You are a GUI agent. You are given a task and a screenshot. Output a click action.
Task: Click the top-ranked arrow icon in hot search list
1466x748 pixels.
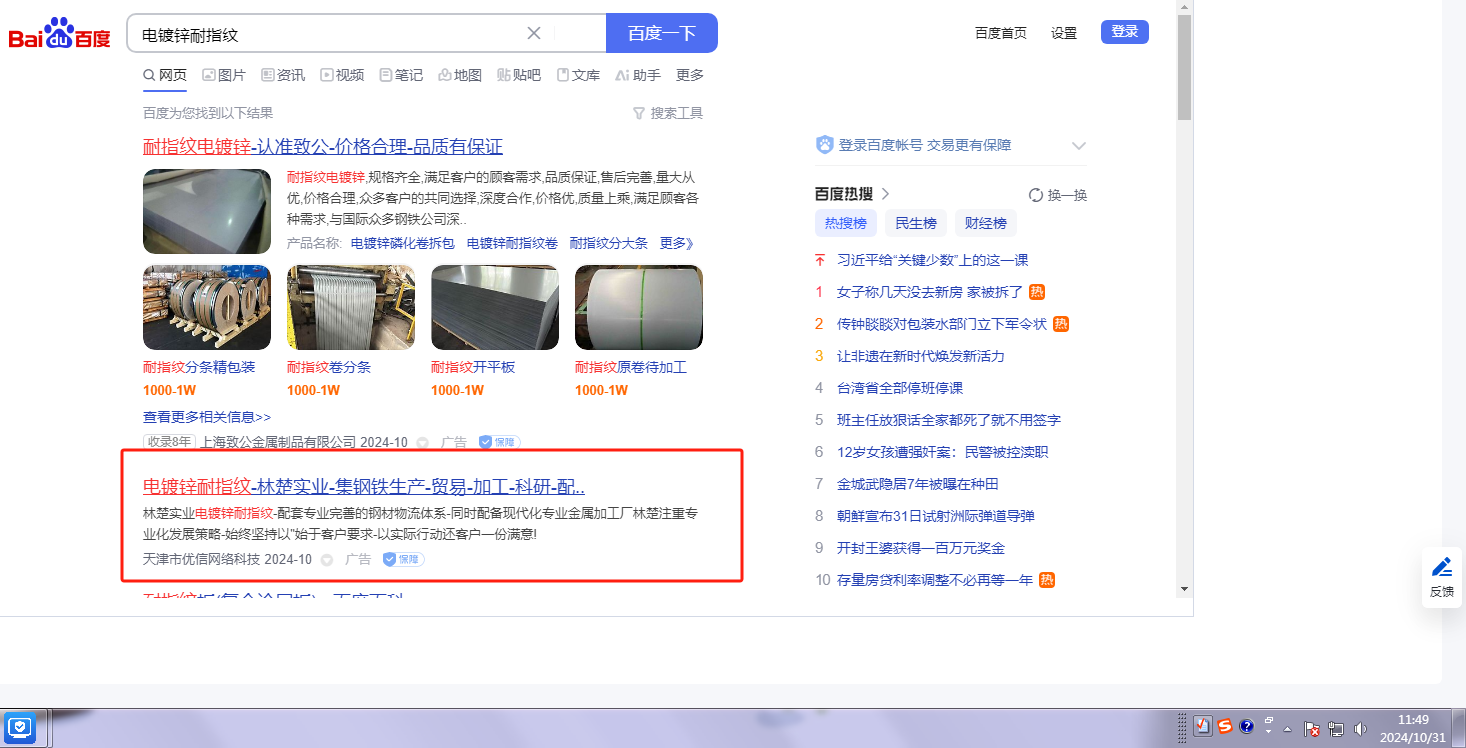pos(820,260)
